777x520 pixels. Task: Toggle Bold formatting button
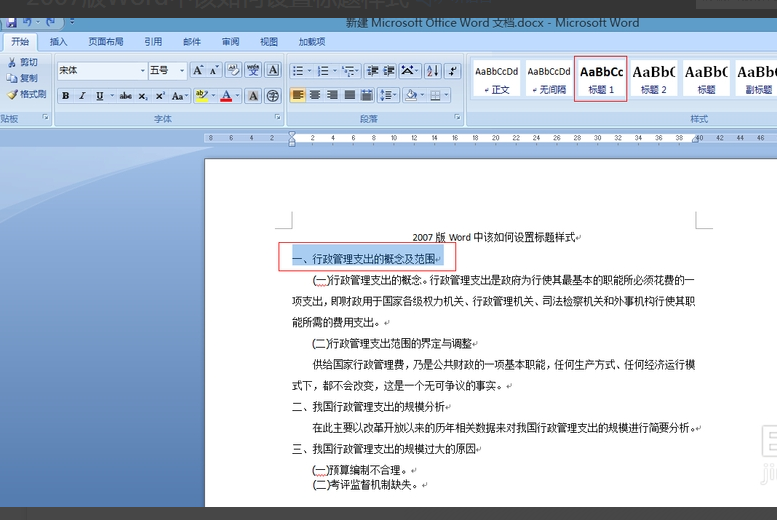(x=65, y=96)
